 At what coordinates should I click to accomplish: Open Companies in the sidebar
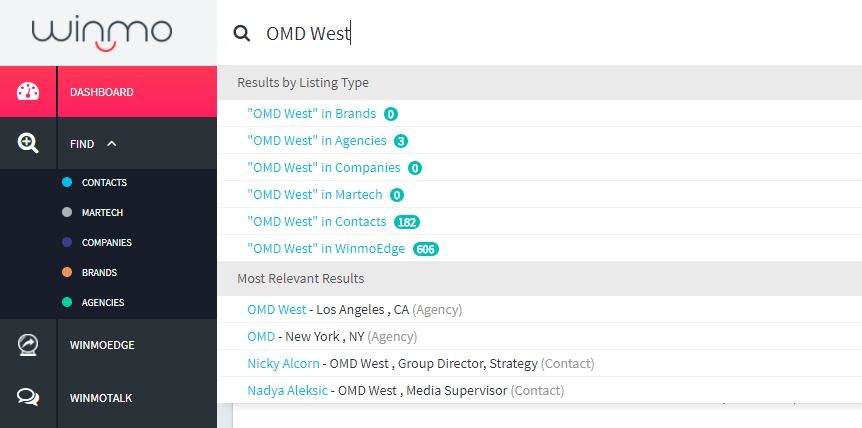[107, 242]
